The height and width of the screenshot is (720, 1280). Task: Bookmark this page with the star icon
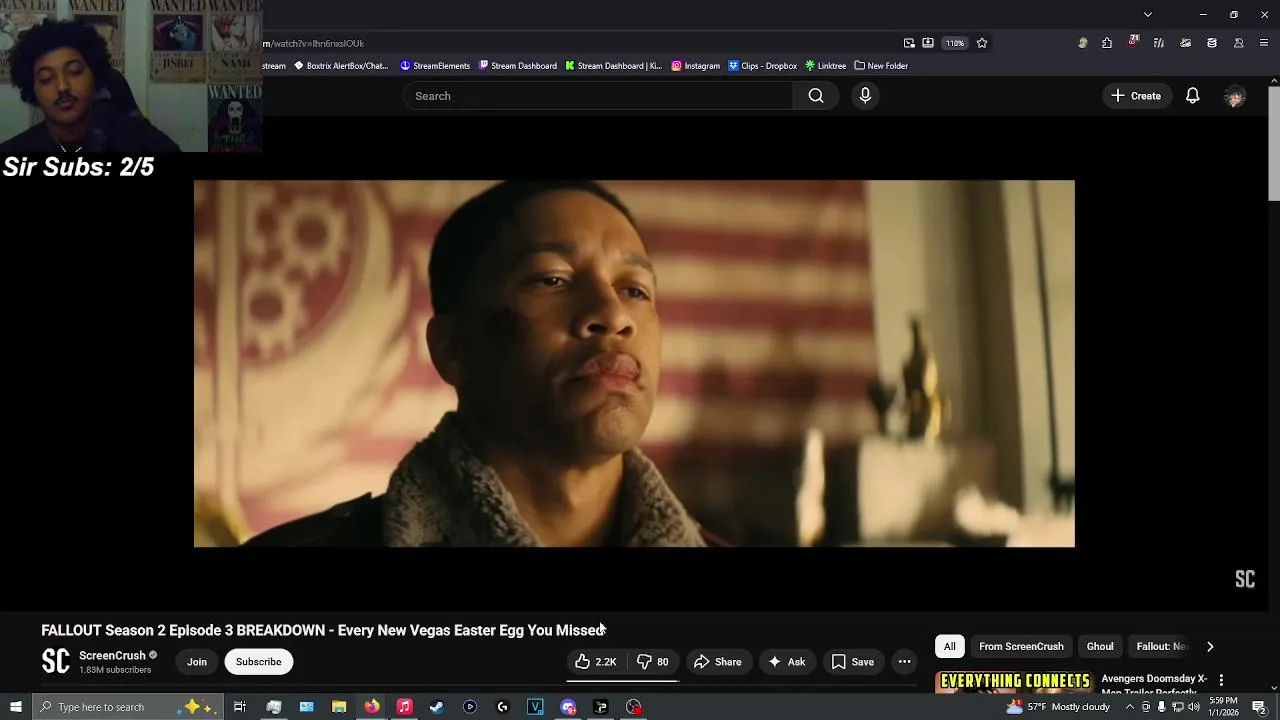pyautogui.click(x=982, y=43)
